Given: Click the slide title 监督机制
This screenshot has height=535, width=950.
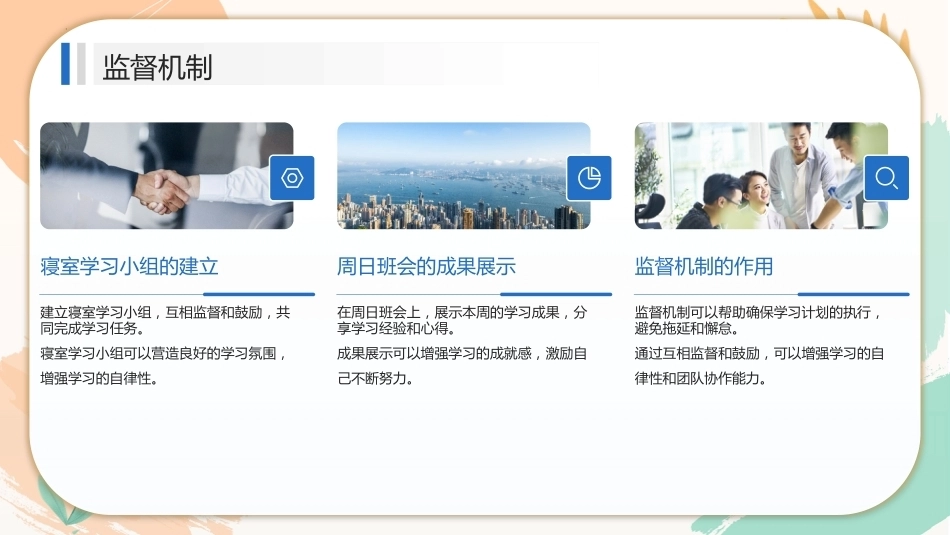Looking at the screenshot, I should 157,67.
